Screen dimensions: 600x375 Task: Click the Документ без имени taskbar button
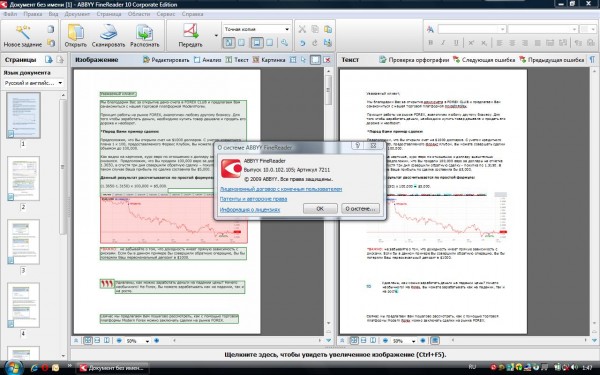pos(113,368)
